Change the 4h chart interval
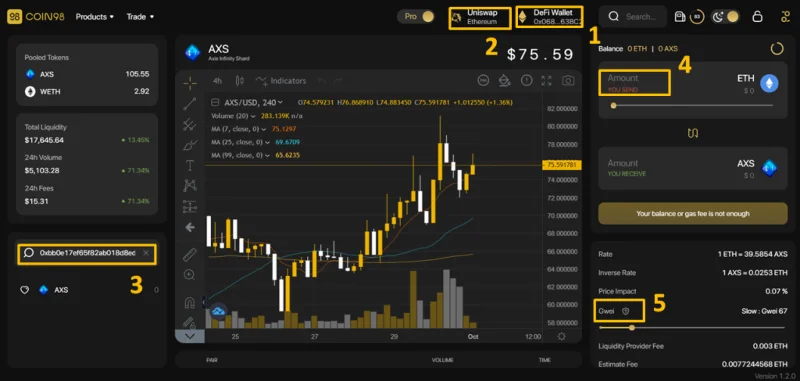This screenshot has height=381, width=800. pyautogui.click(x=217, y=81)
